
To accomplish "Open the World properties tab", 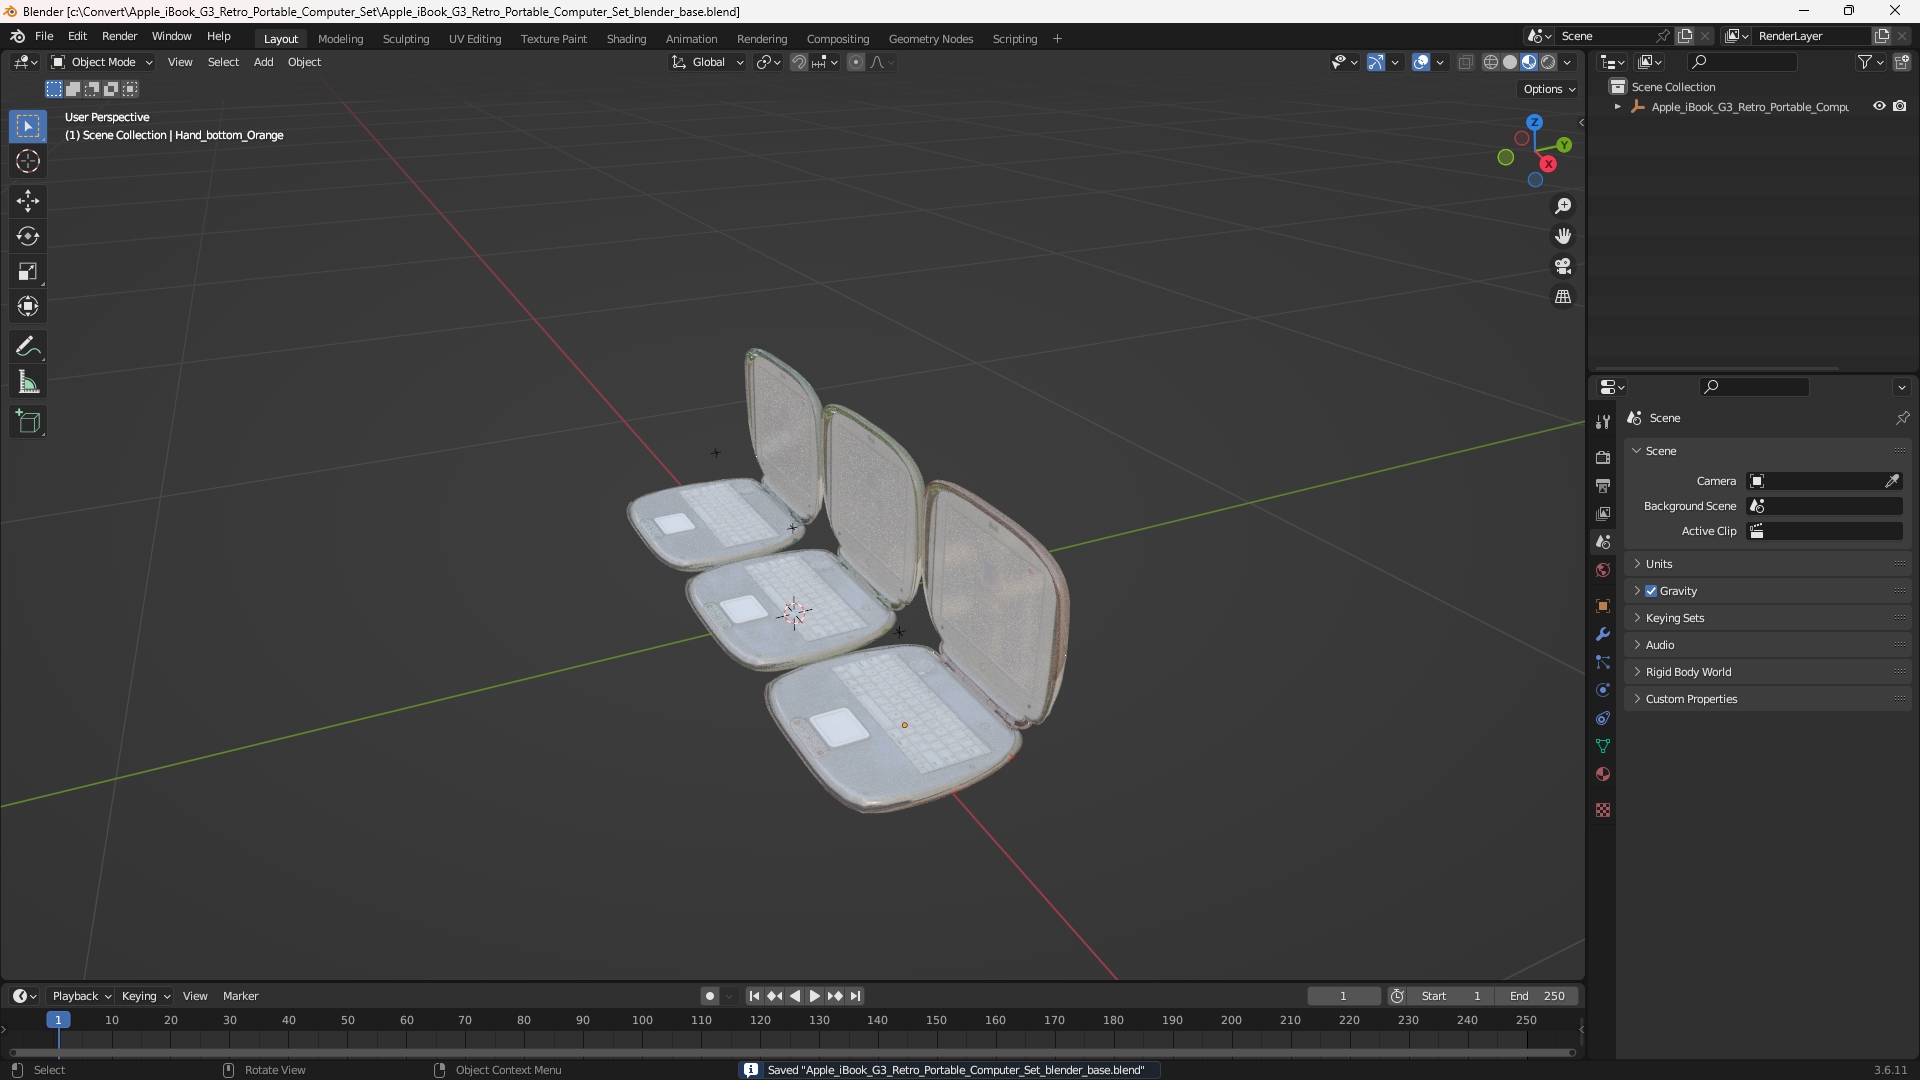I will coord(1603,570).
